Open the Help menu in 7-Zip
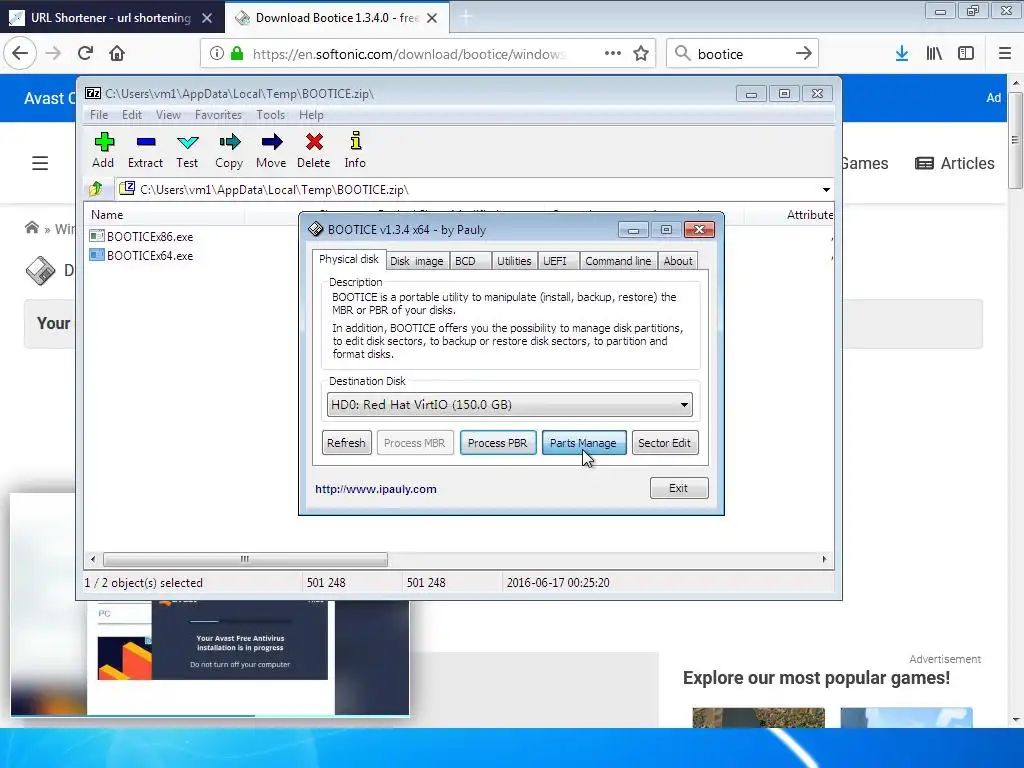 [311, 115]
